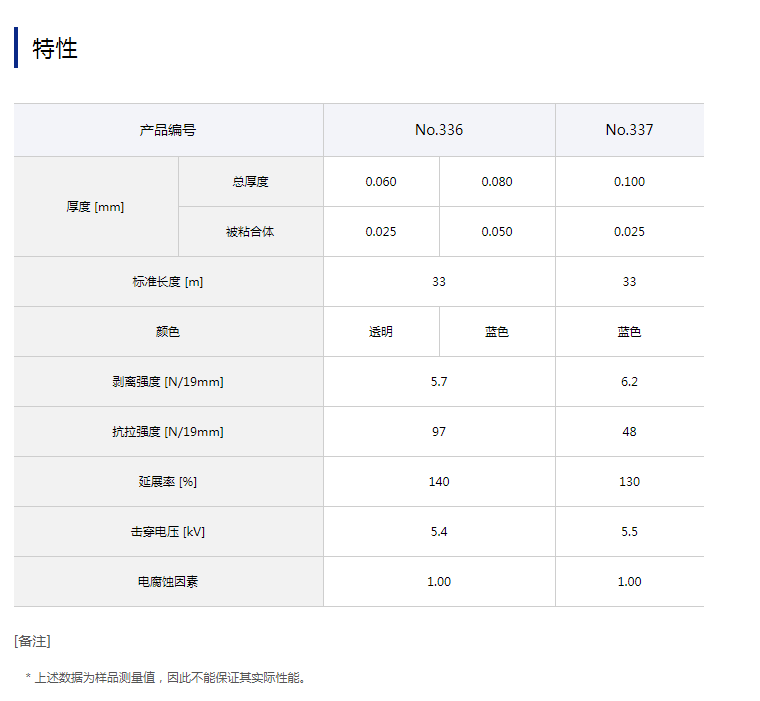The width and height of the screenshot is (760, 701).
Task: Select the 厚度 [mm] row label
Action: [96, 207]
